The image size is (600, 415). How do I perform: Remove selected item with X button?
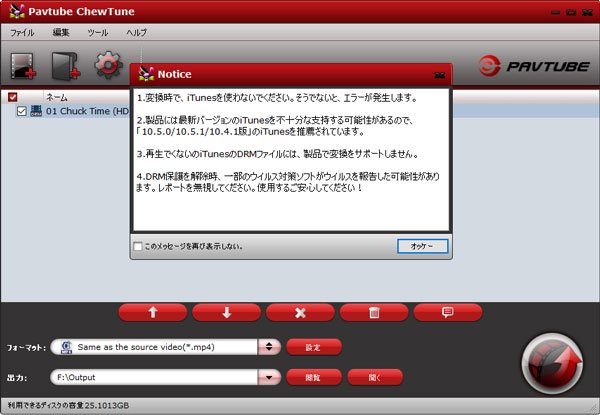[300, 312]
